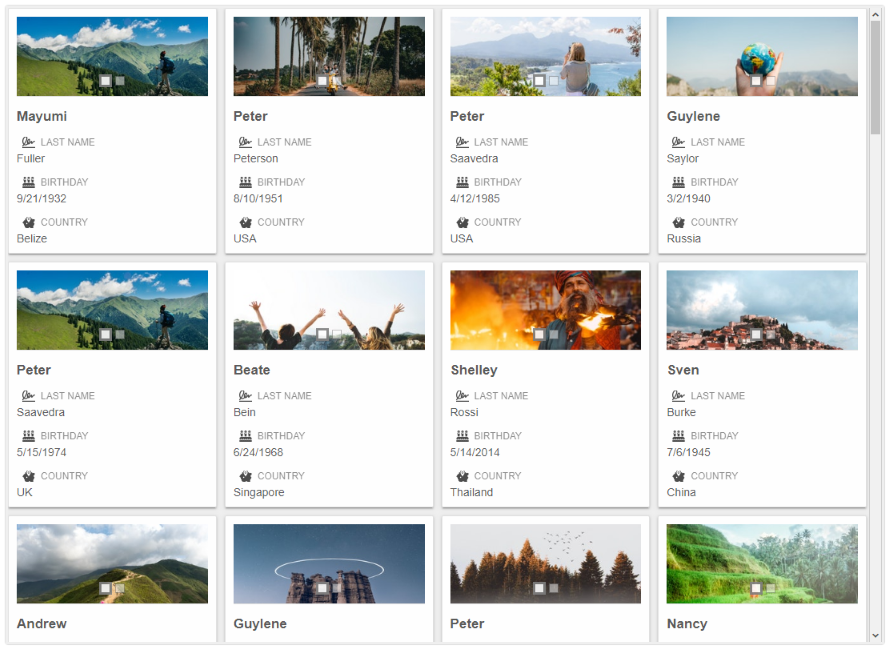Select second image indicator on Peter Peterson's palm road photo

coord(337,81)
